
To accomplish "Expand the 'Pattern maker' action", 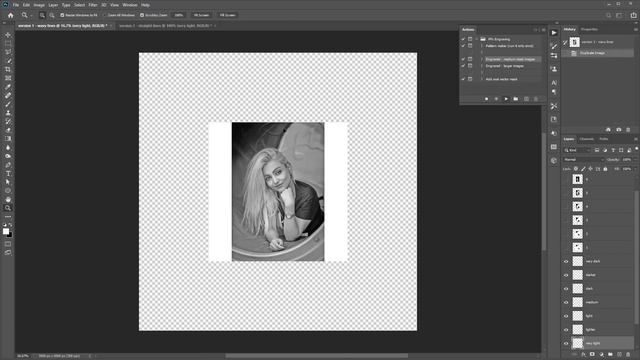I will [482, 46].
